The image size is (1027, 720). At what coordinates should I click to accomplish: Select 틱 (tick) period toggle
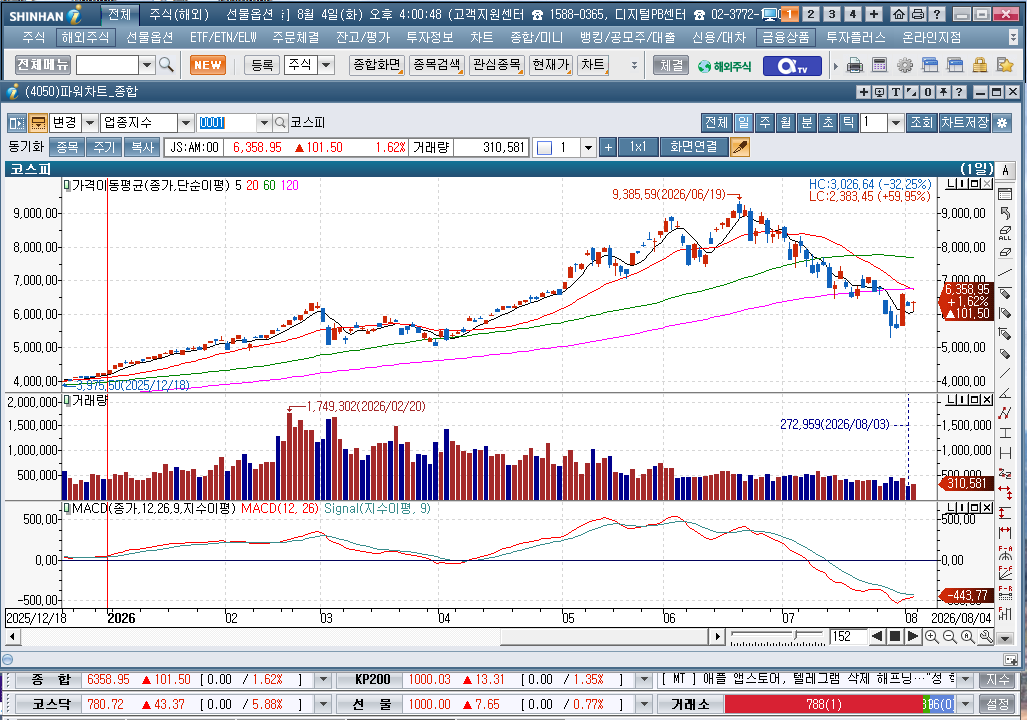(848, 123)
